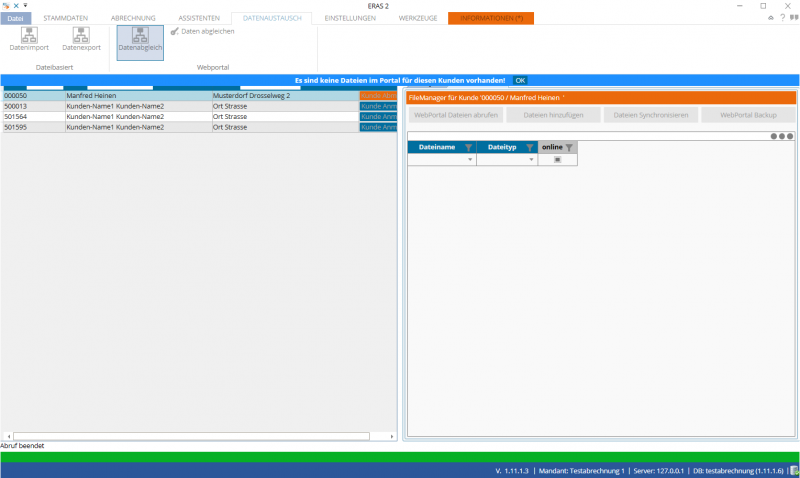Collapse the ribbon with the caret icon
The height and width of the screenshot is (478, 800).
click(x=770, y=18)
